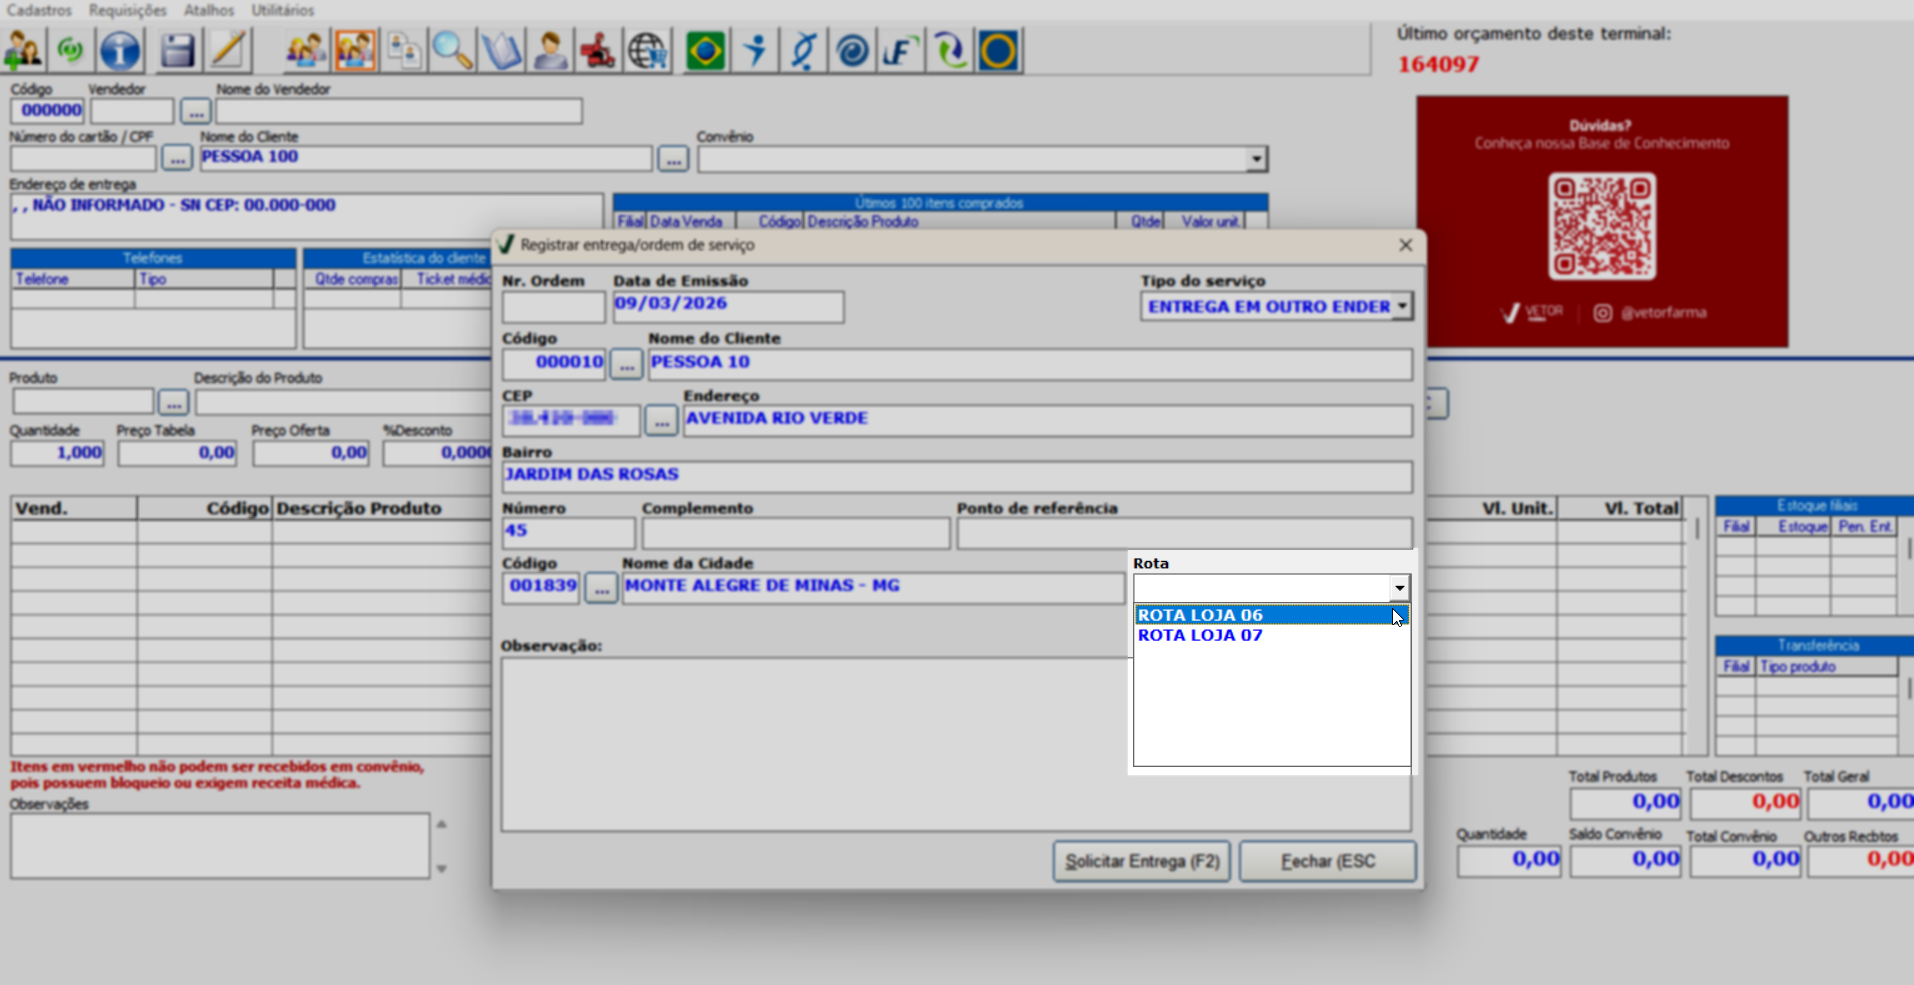
Task: Click the add customer icon with green plus
Action: click(x=23, y=50)
